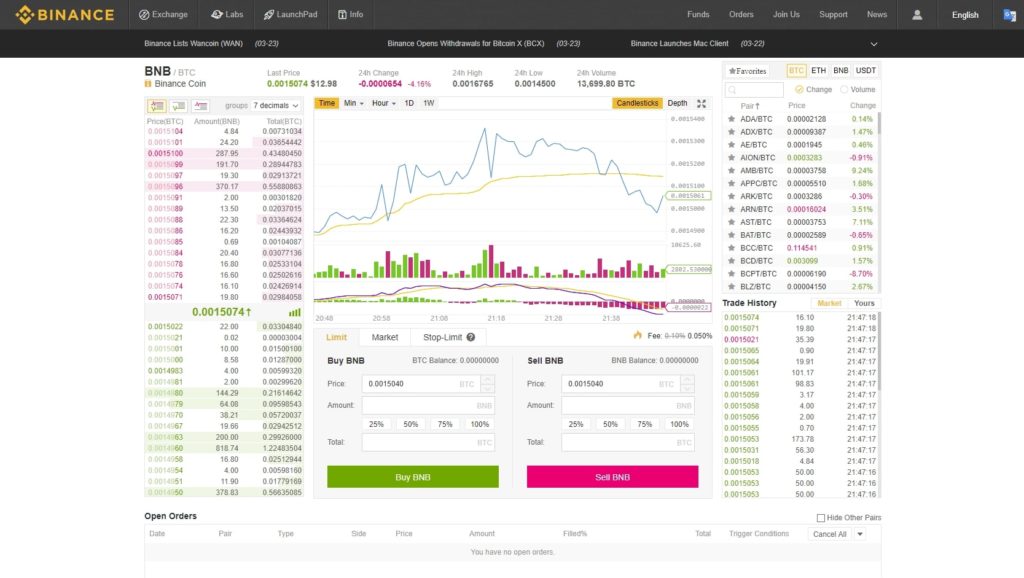Open the Cancel All dropdown arrow
Screen dimensions: 1024x578
(860, 534)
